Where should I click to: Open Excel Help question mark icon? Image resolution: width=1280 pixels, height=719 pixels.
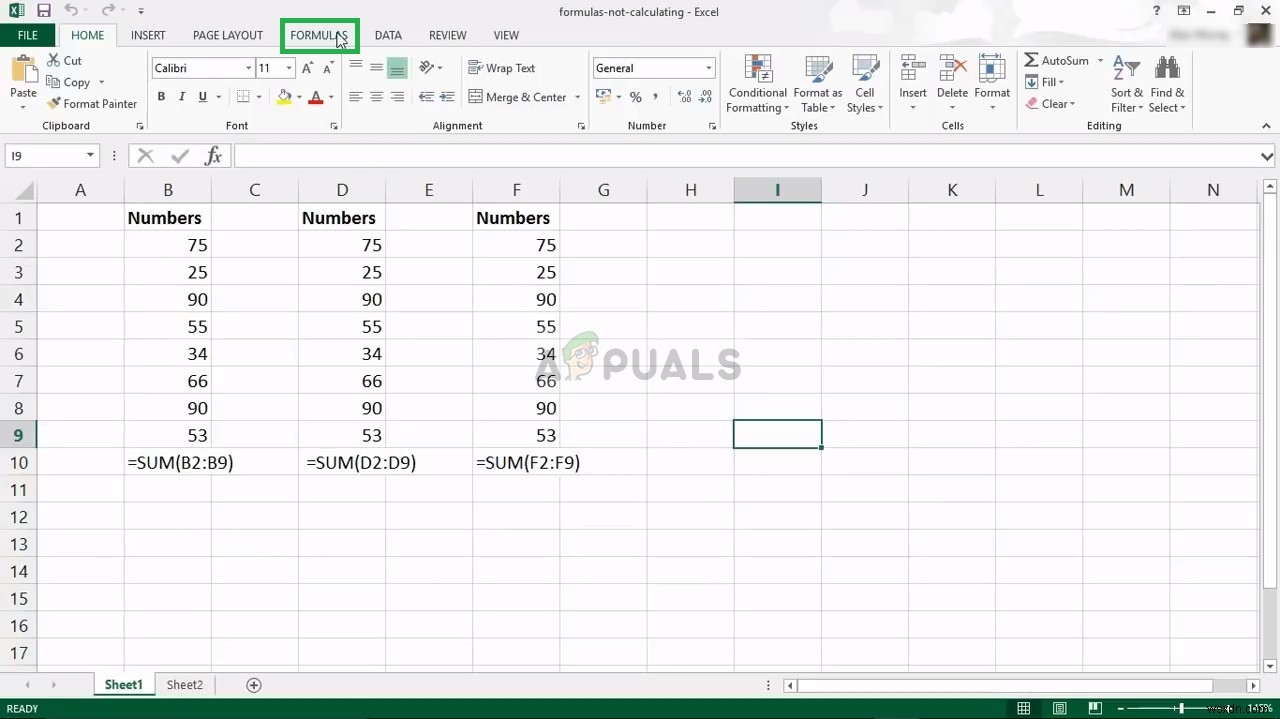[x=1158, y=11]
